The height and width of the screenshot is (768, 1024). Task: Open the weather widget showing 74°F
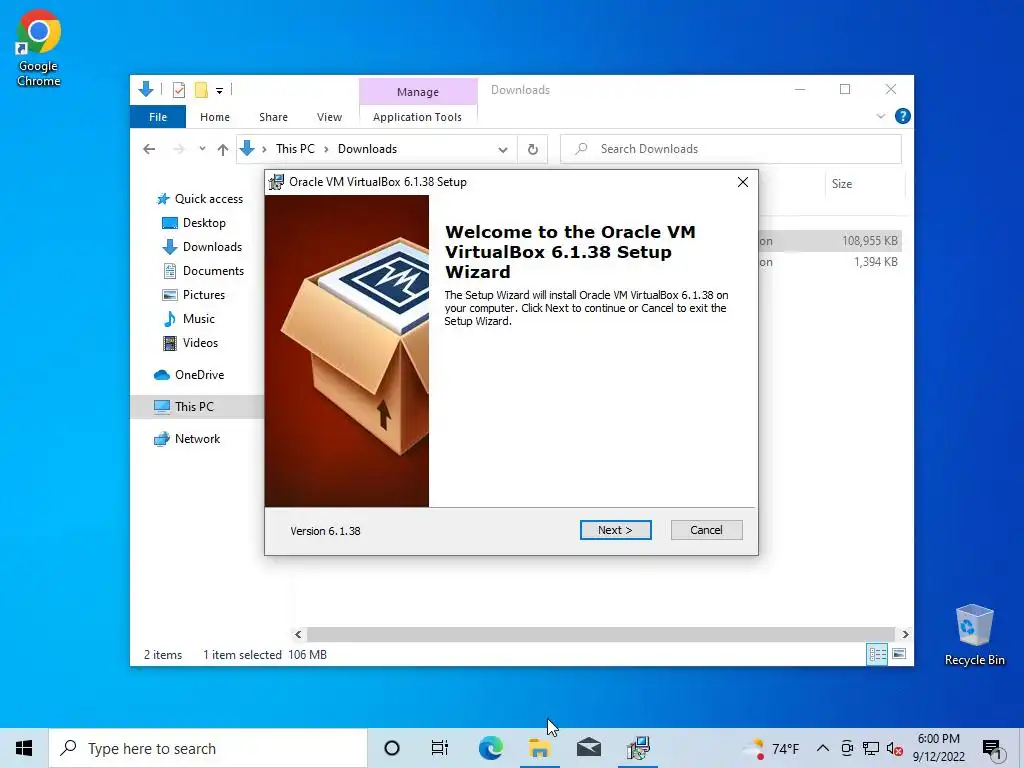tap(773, 748)
